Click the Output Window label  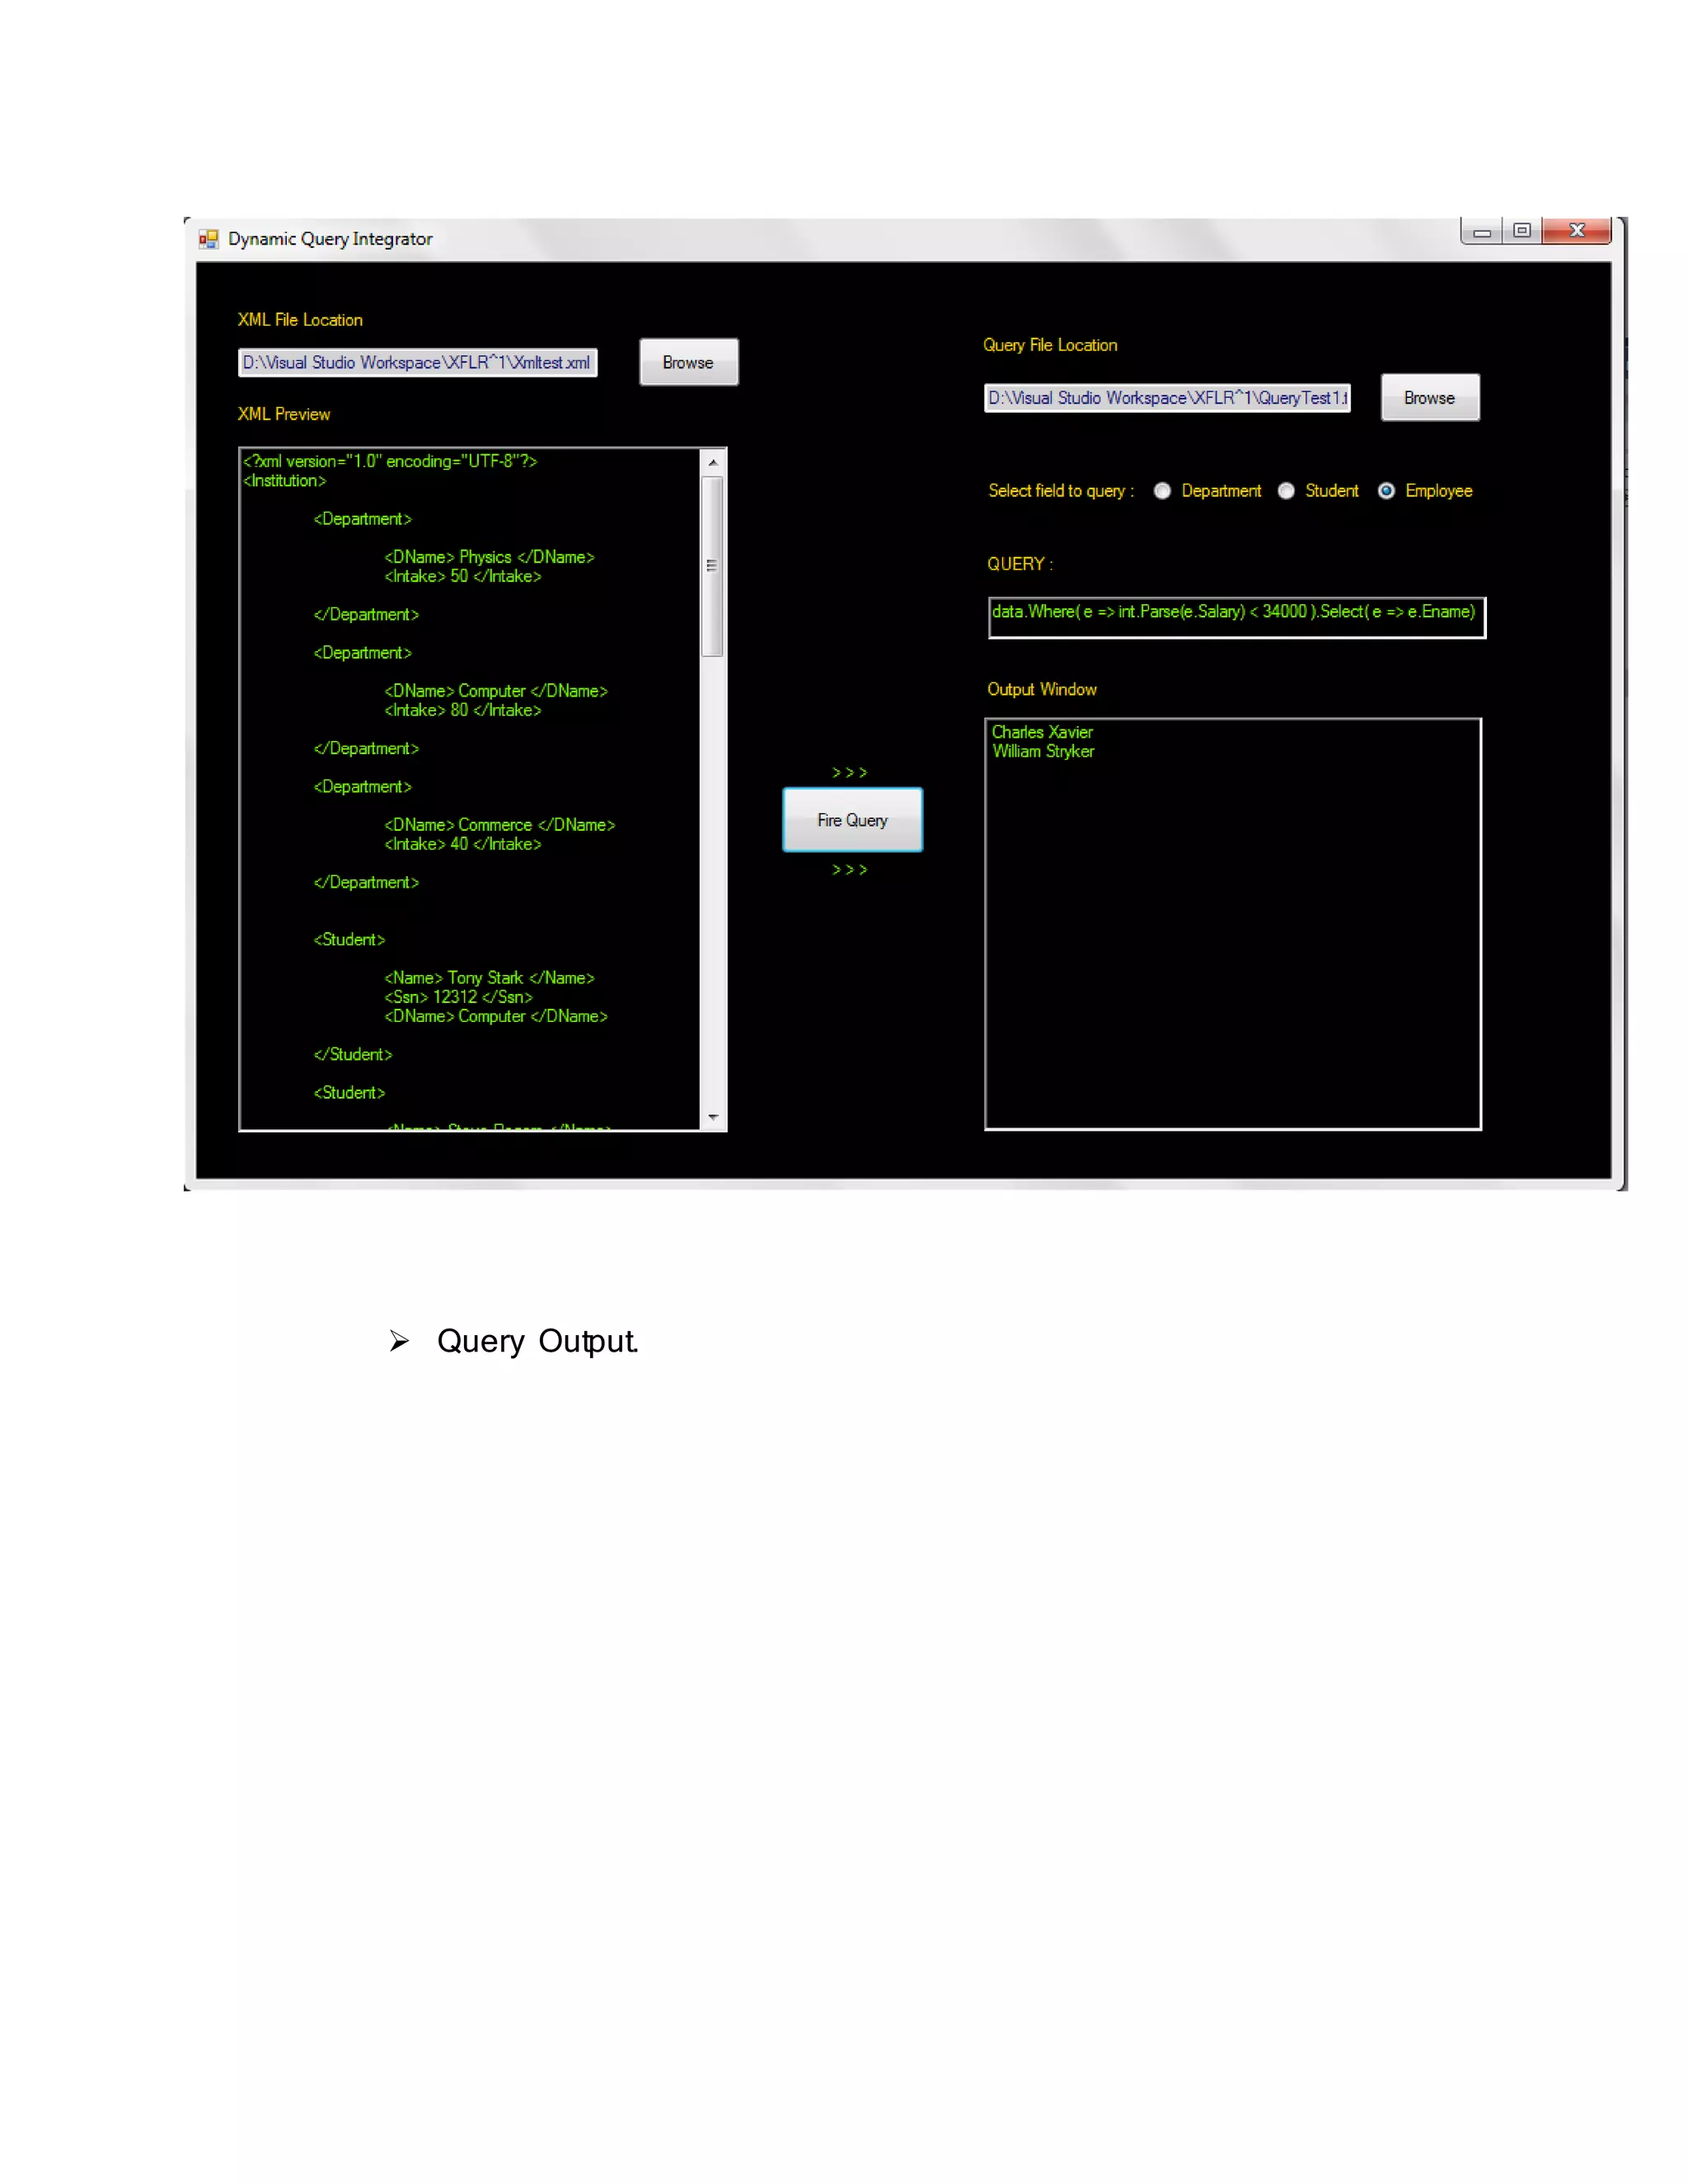point(1042,690)
